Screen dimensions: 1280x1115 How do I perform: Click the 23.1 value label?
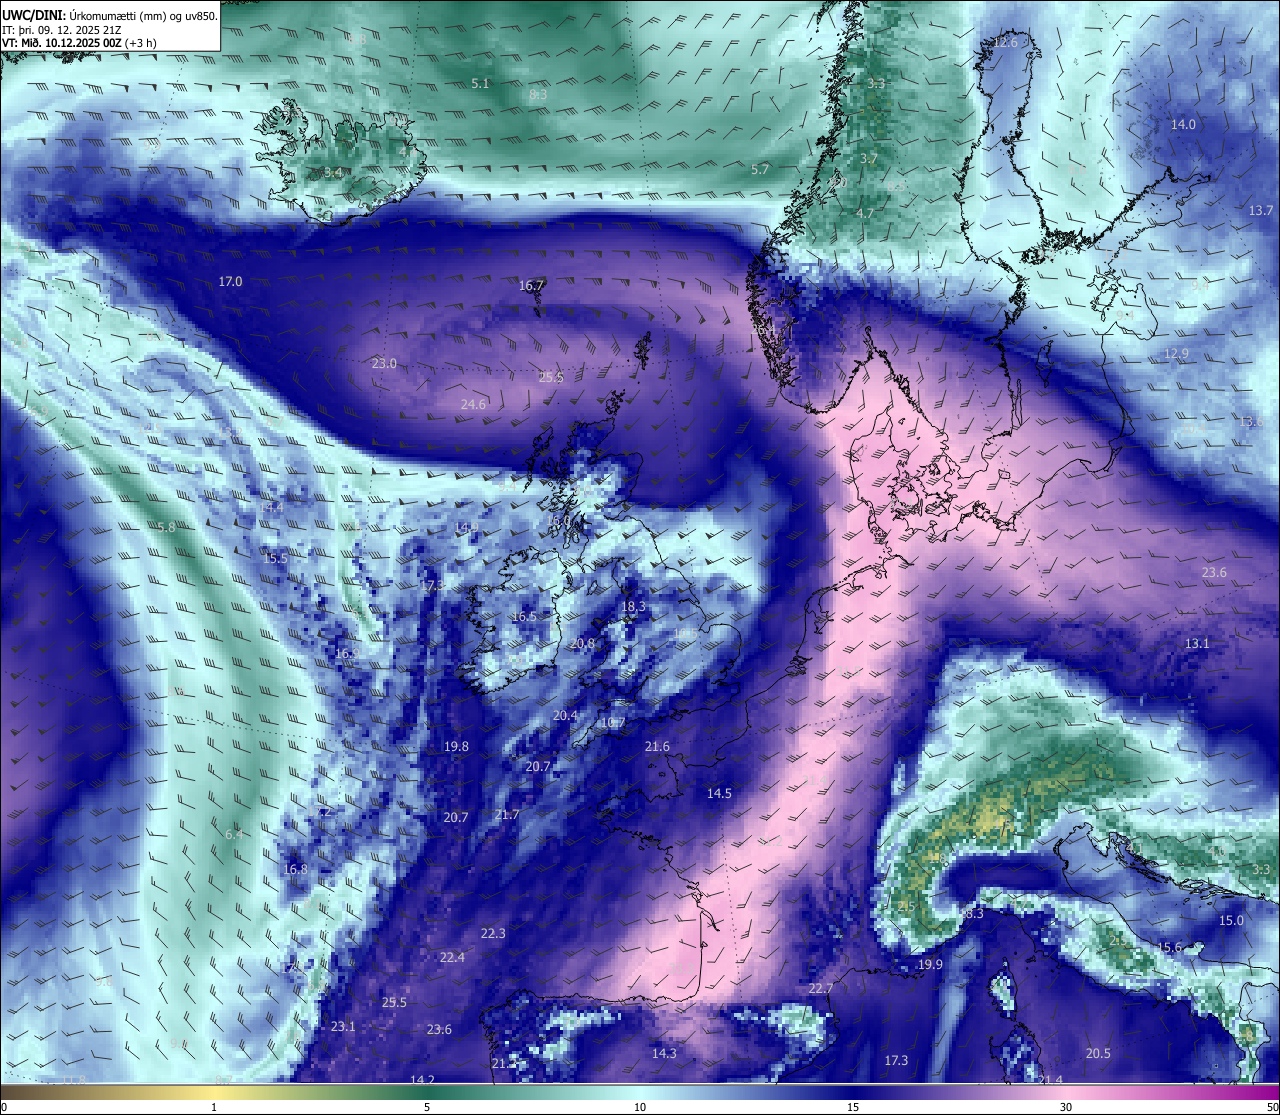(x=343, y=1026)
